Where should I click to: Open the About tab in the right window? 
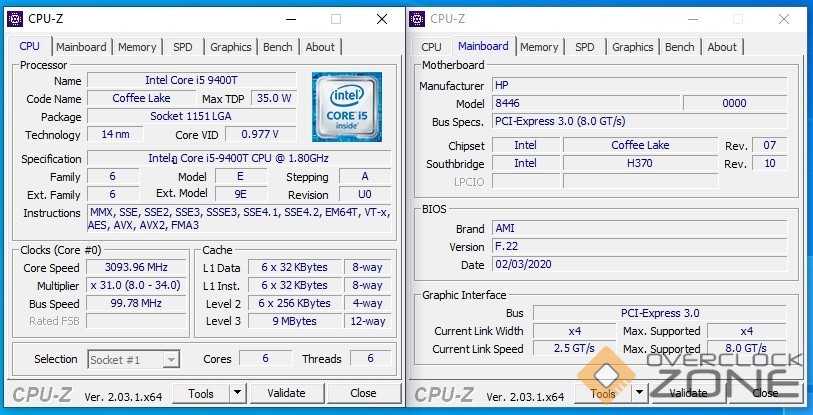point(722,47)
